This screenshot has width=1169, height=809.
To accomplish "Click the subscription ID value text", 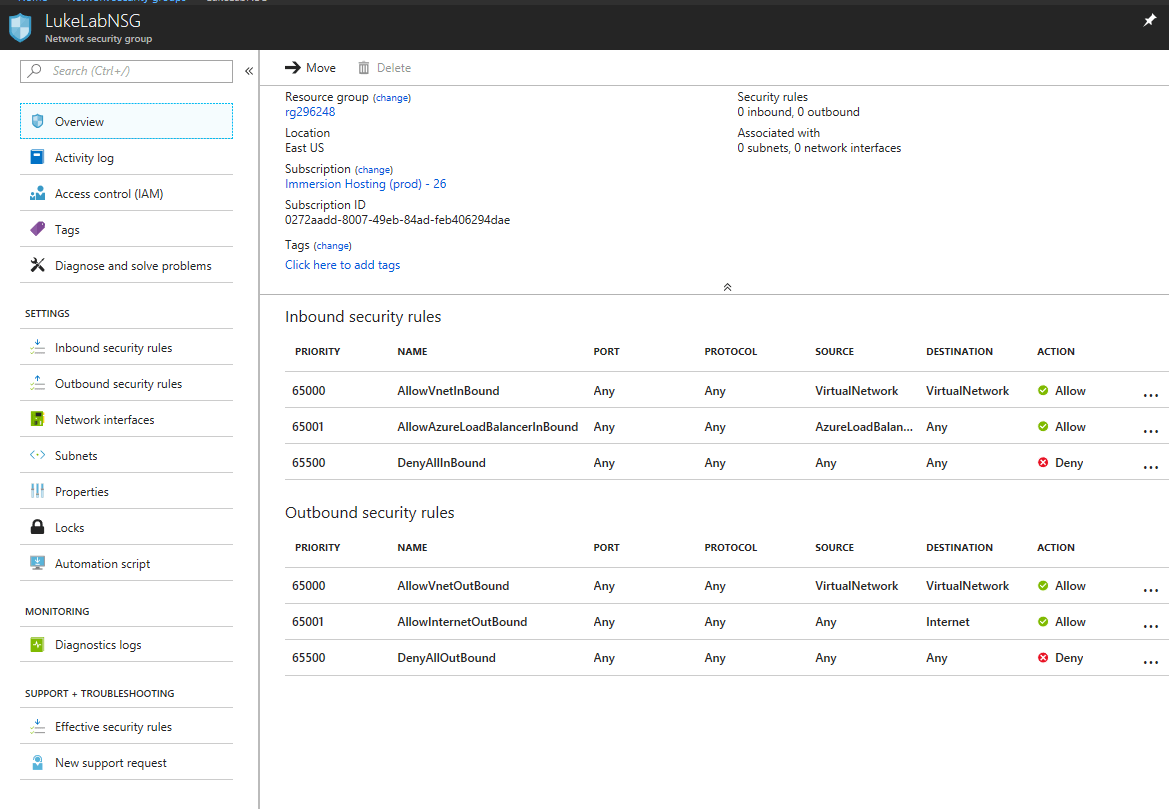I will point(397,220).
